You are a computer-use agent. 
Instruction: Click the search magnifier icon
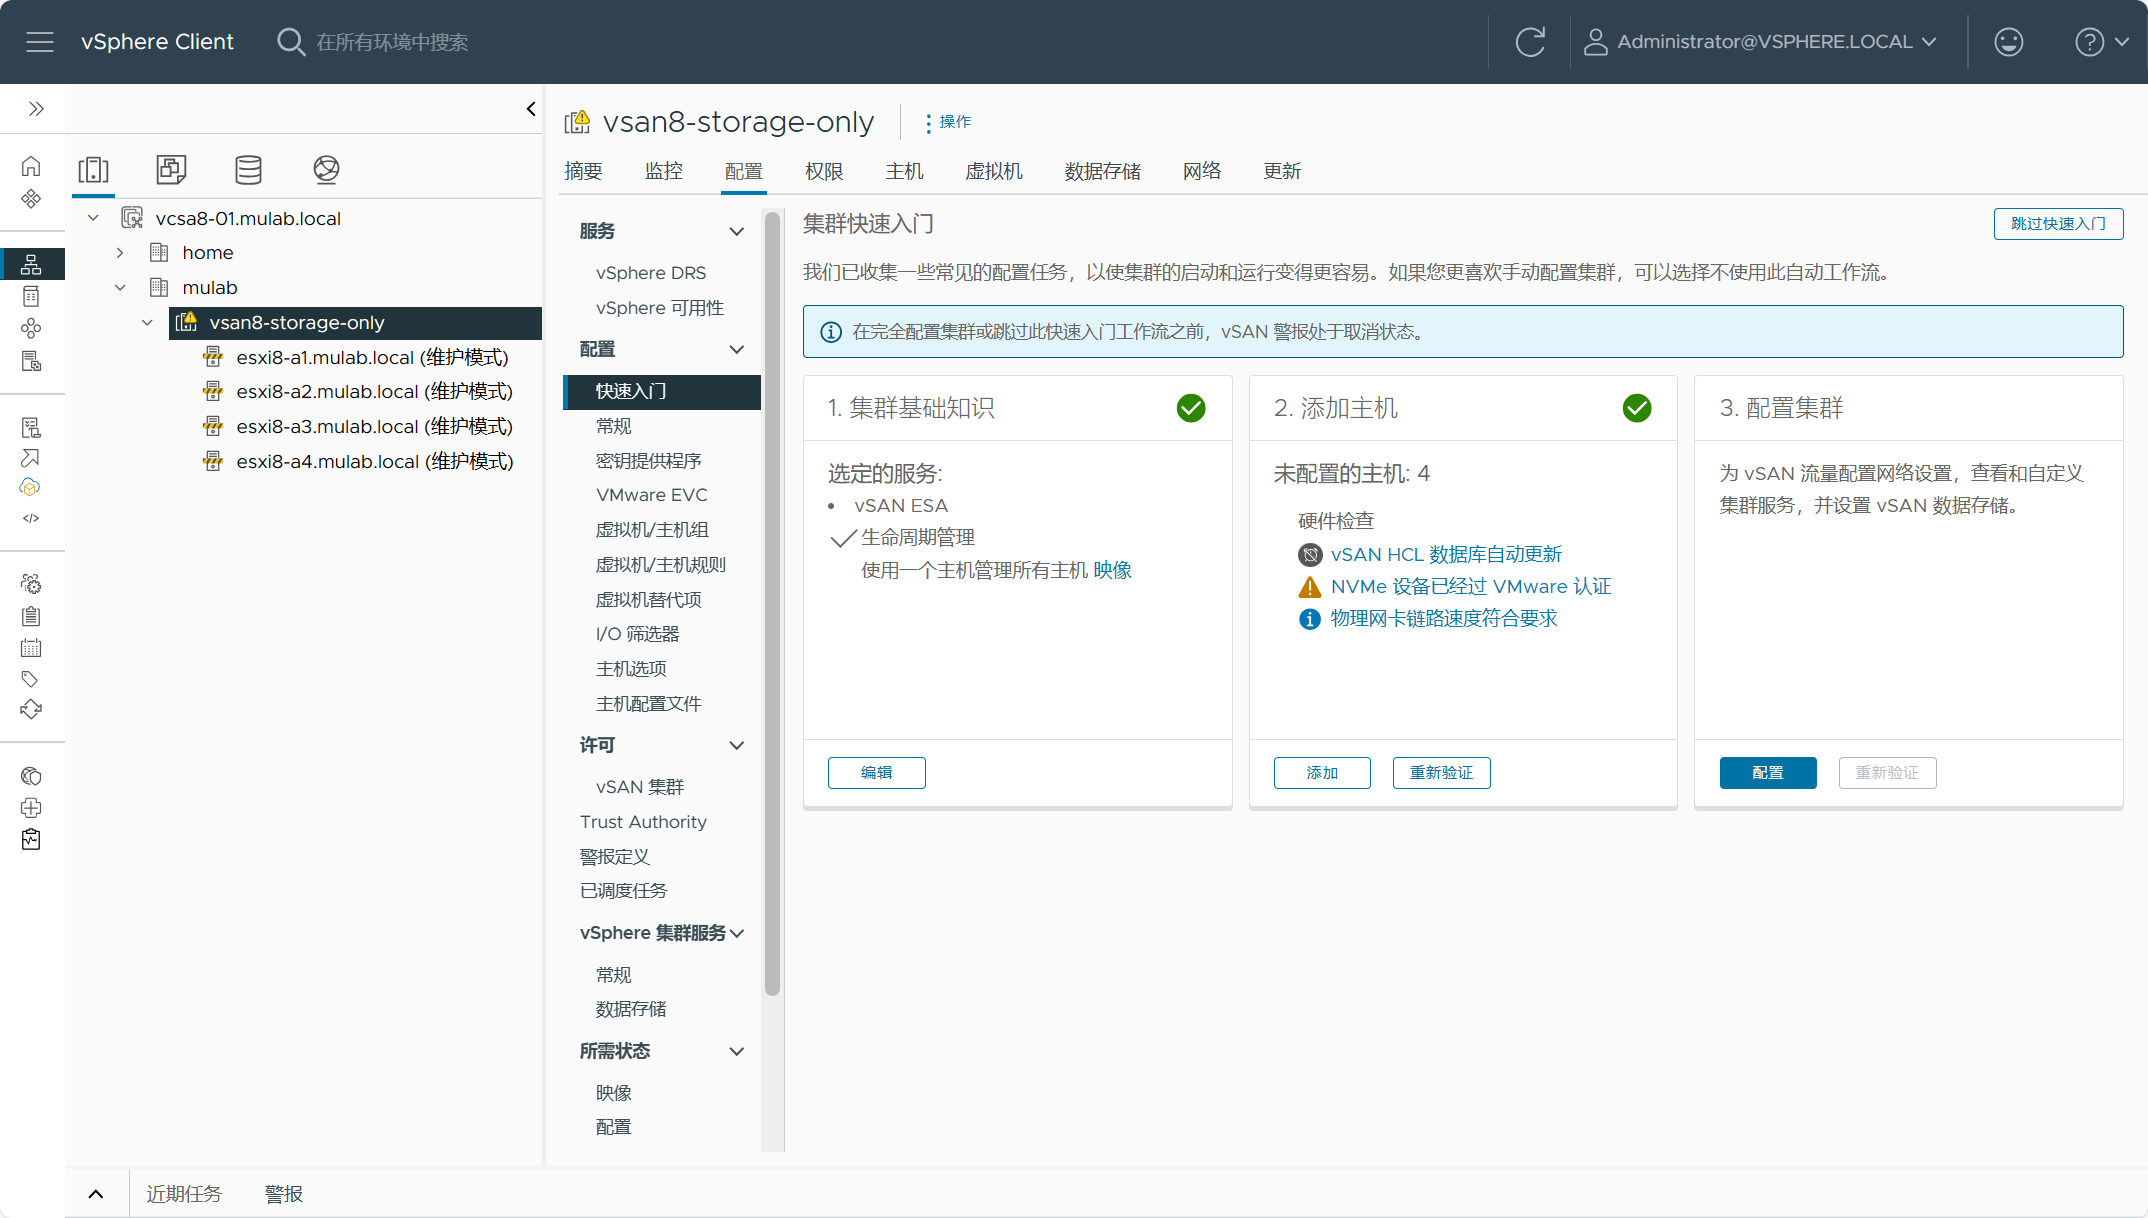click(x=290, y=42)
